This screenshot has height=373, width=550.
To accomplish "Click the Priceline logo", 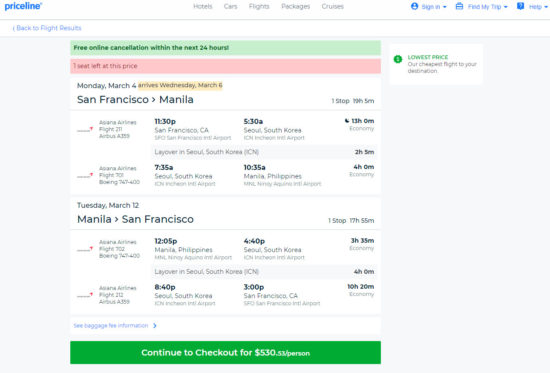I will tap(23, 6).
